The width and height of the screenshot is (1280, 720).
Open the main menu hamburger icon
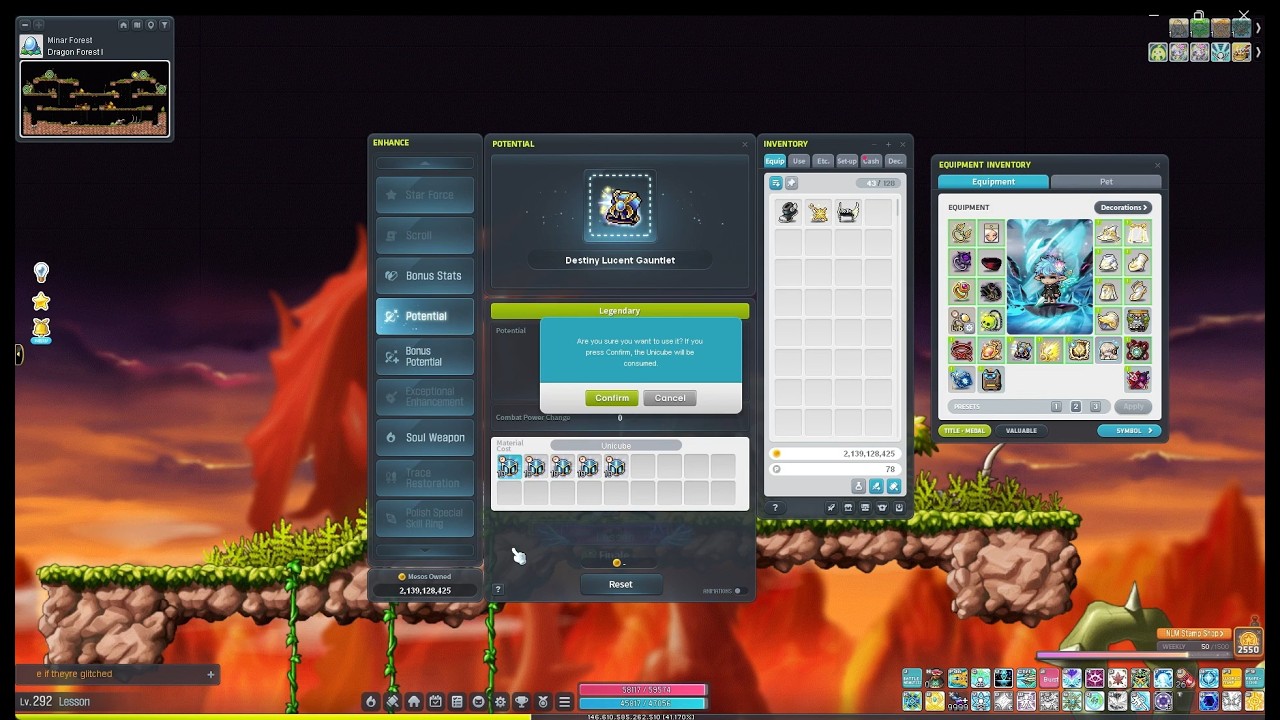pyautogui.click(x=564, y=702)
